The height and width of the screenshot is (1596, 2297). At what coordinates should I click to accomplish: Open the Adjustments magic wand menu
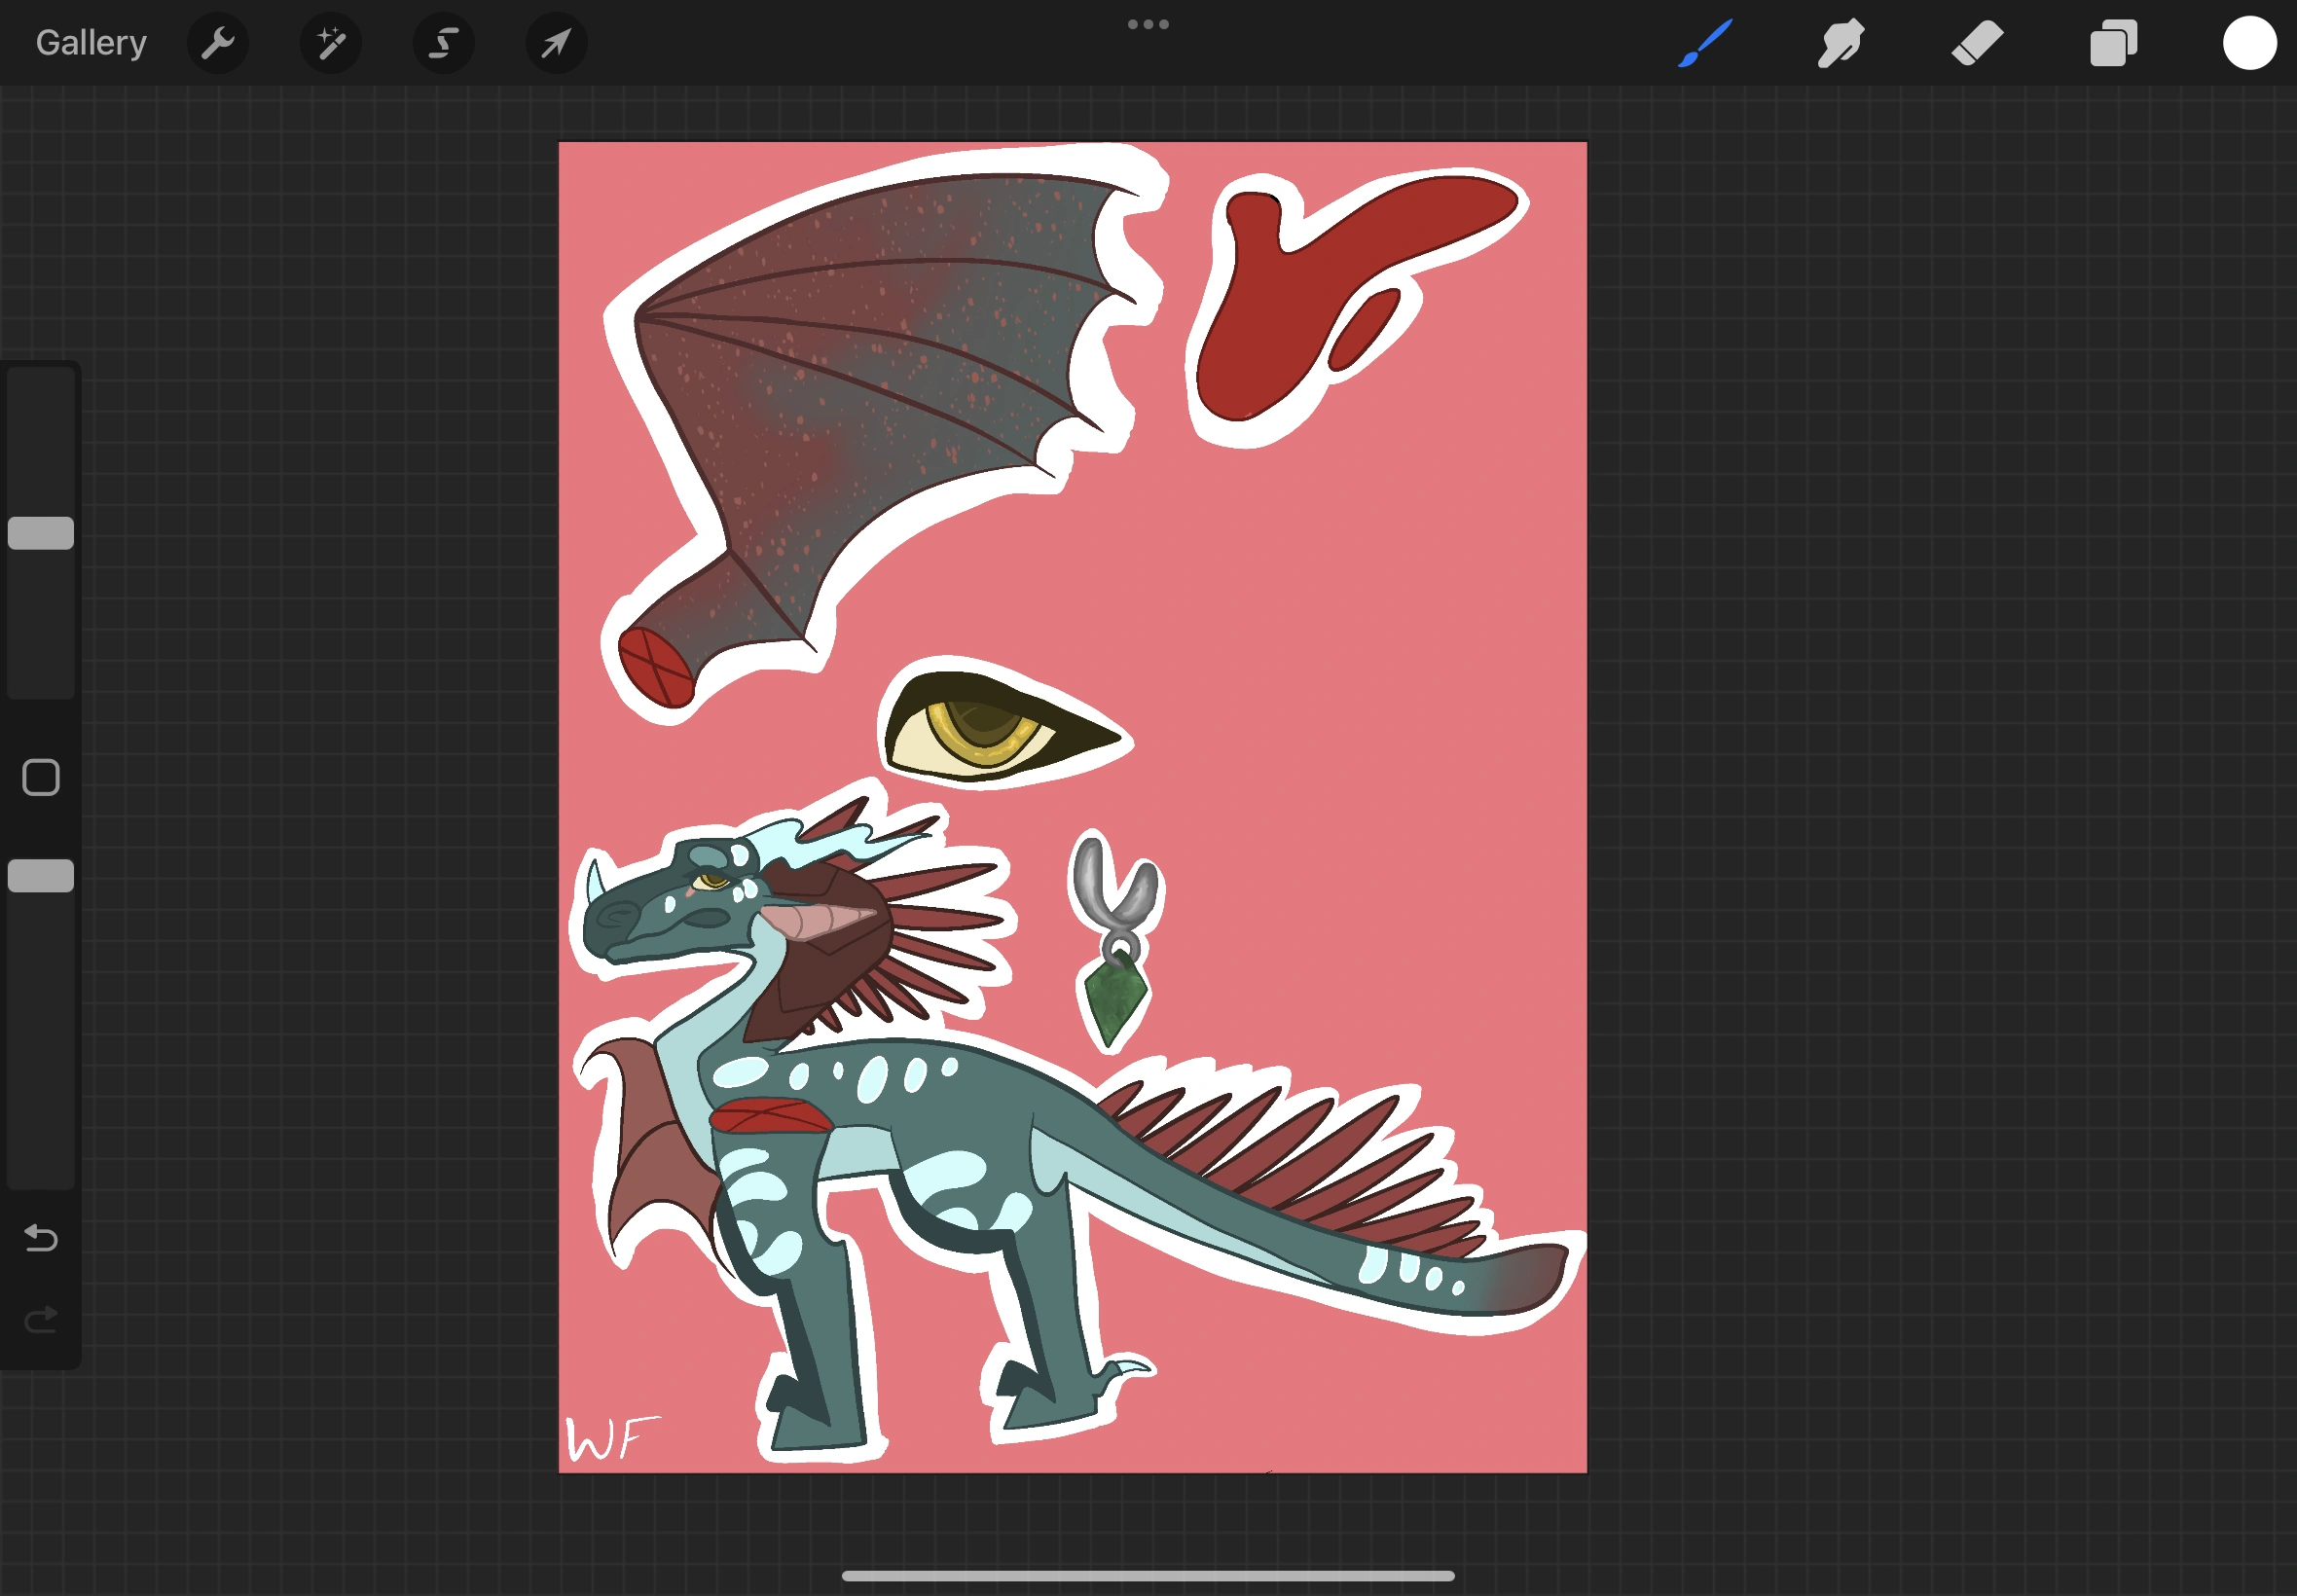point(330,43)
